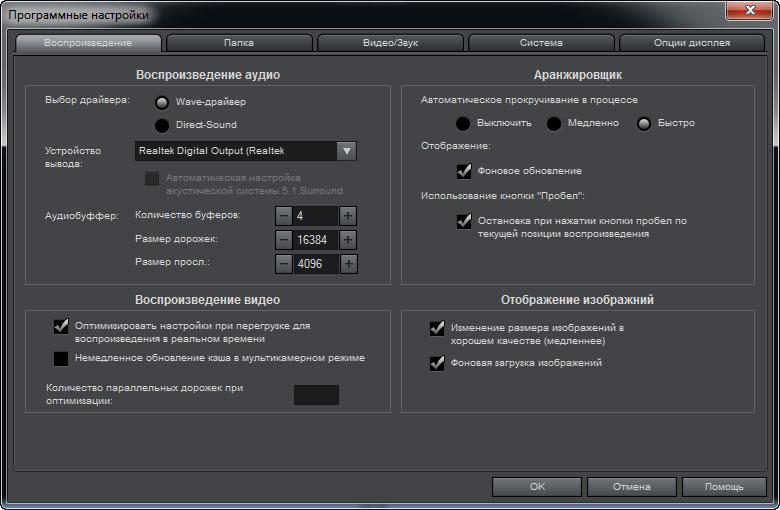Switch to the Папка tab
The width and height of the screenshot is (780, 510).
point(239,43)
